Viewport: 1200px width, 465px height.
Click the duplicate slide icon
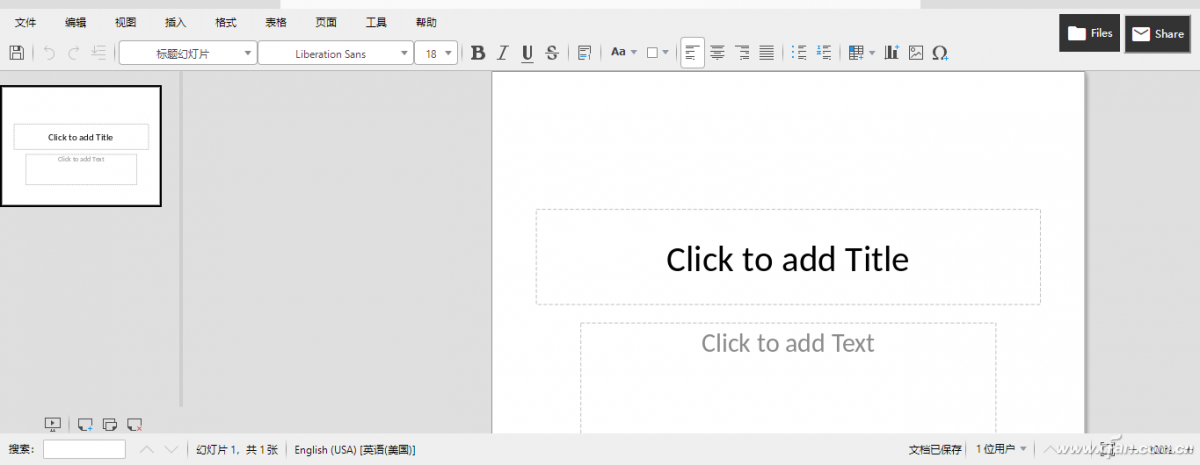(x=110, y=425)
